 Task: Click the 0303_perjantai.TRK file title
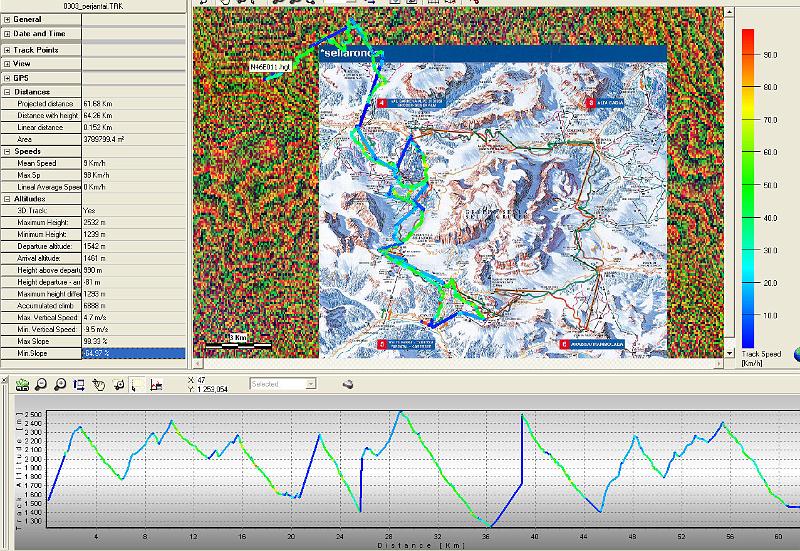pyautogui.click(x=93, y=6)
